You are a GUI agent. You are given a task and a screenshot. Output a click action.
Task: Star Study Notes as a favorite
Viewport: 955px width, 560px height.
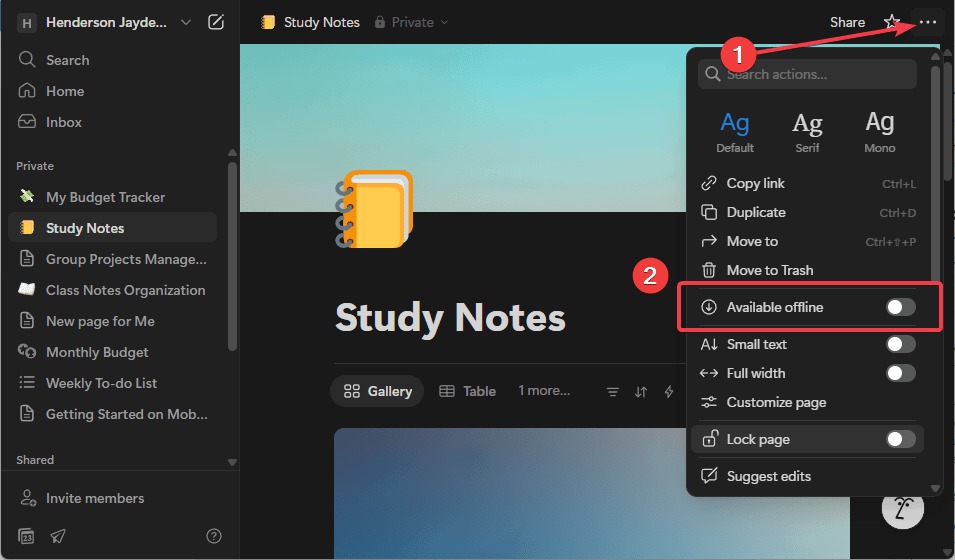(x=891, y=22)
